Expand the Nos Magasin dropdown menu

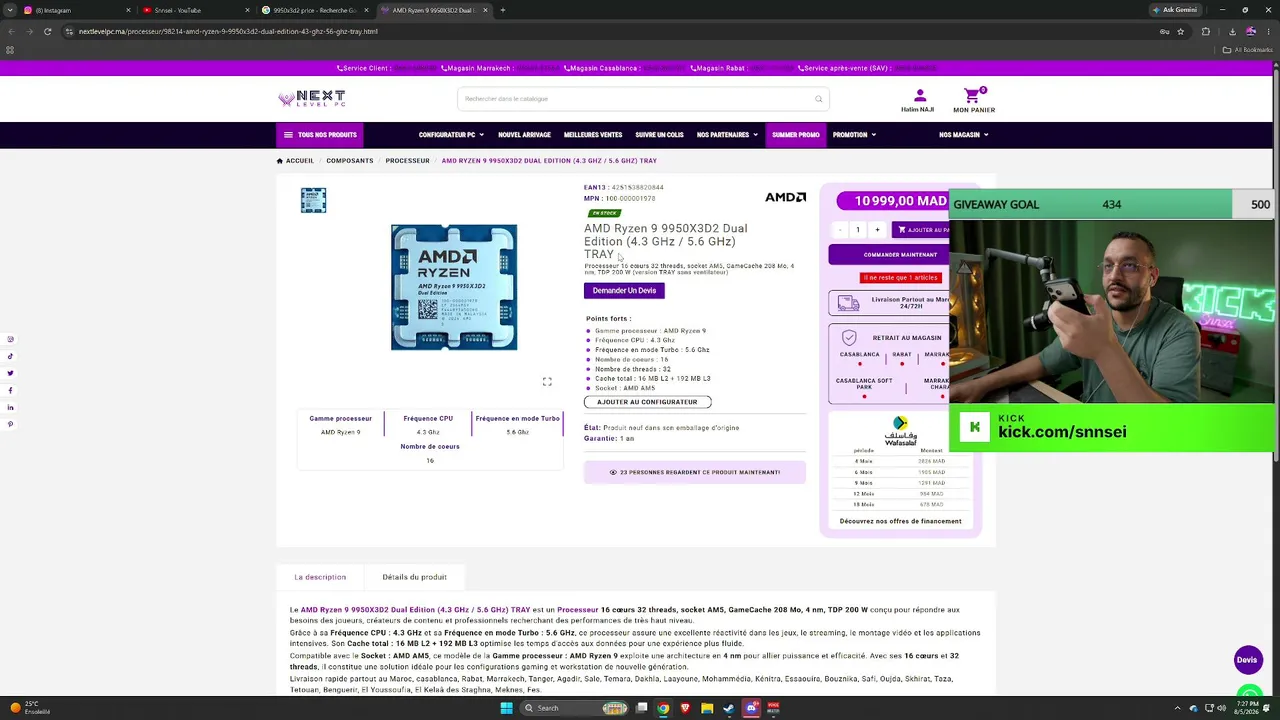tap(963, 135)
